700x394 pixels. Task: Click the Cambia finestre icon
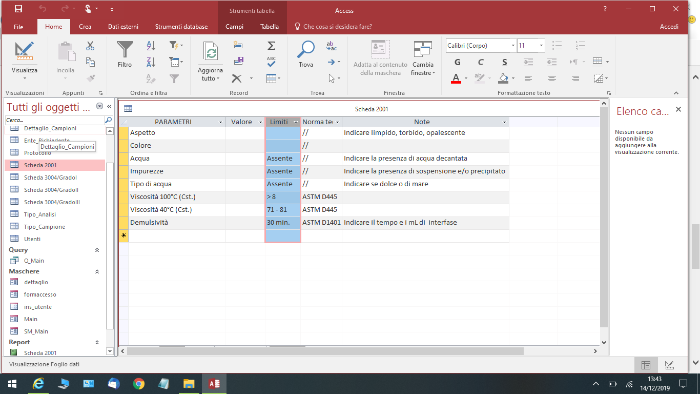(x=422, y=49)
